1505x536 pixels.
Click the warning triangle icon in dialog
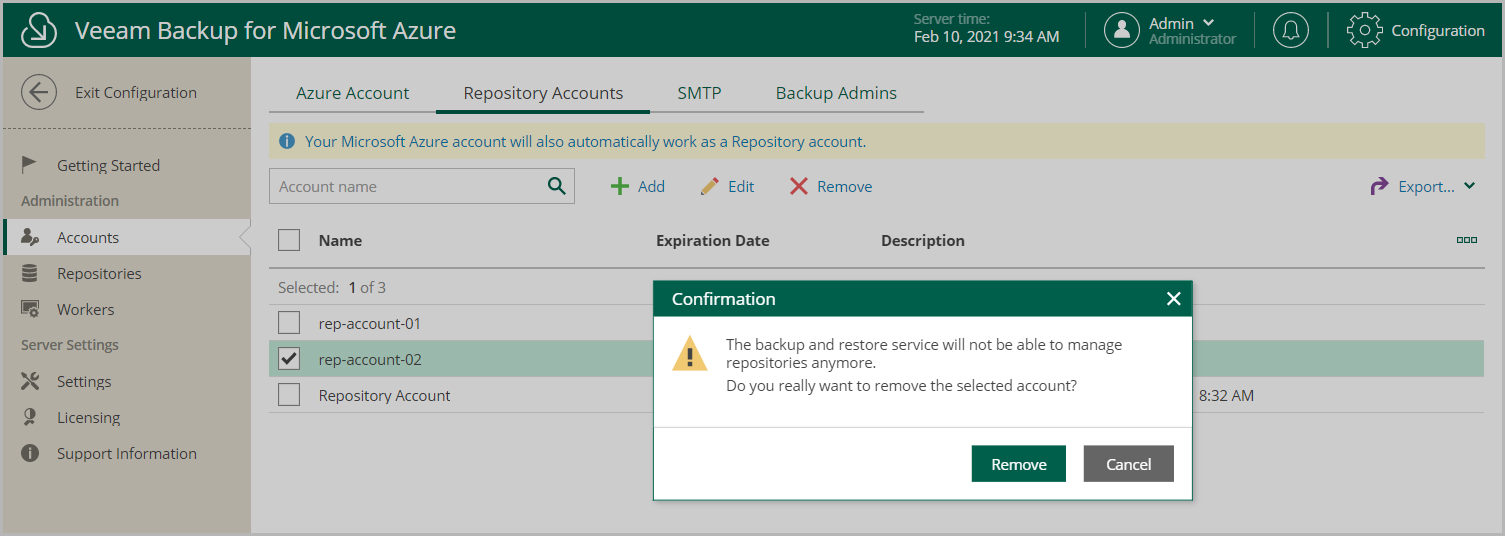(689, 355)
